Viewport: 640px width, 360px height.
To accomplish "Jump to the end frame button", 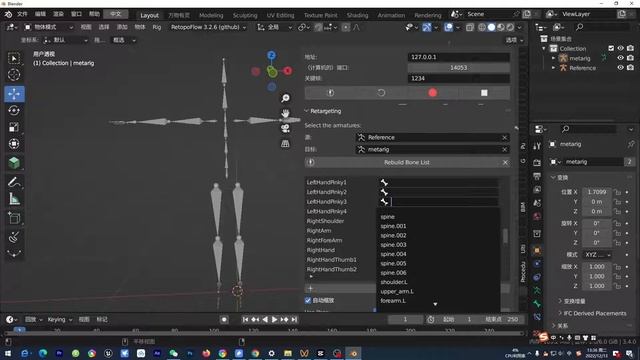I will (x=294, y=320).
